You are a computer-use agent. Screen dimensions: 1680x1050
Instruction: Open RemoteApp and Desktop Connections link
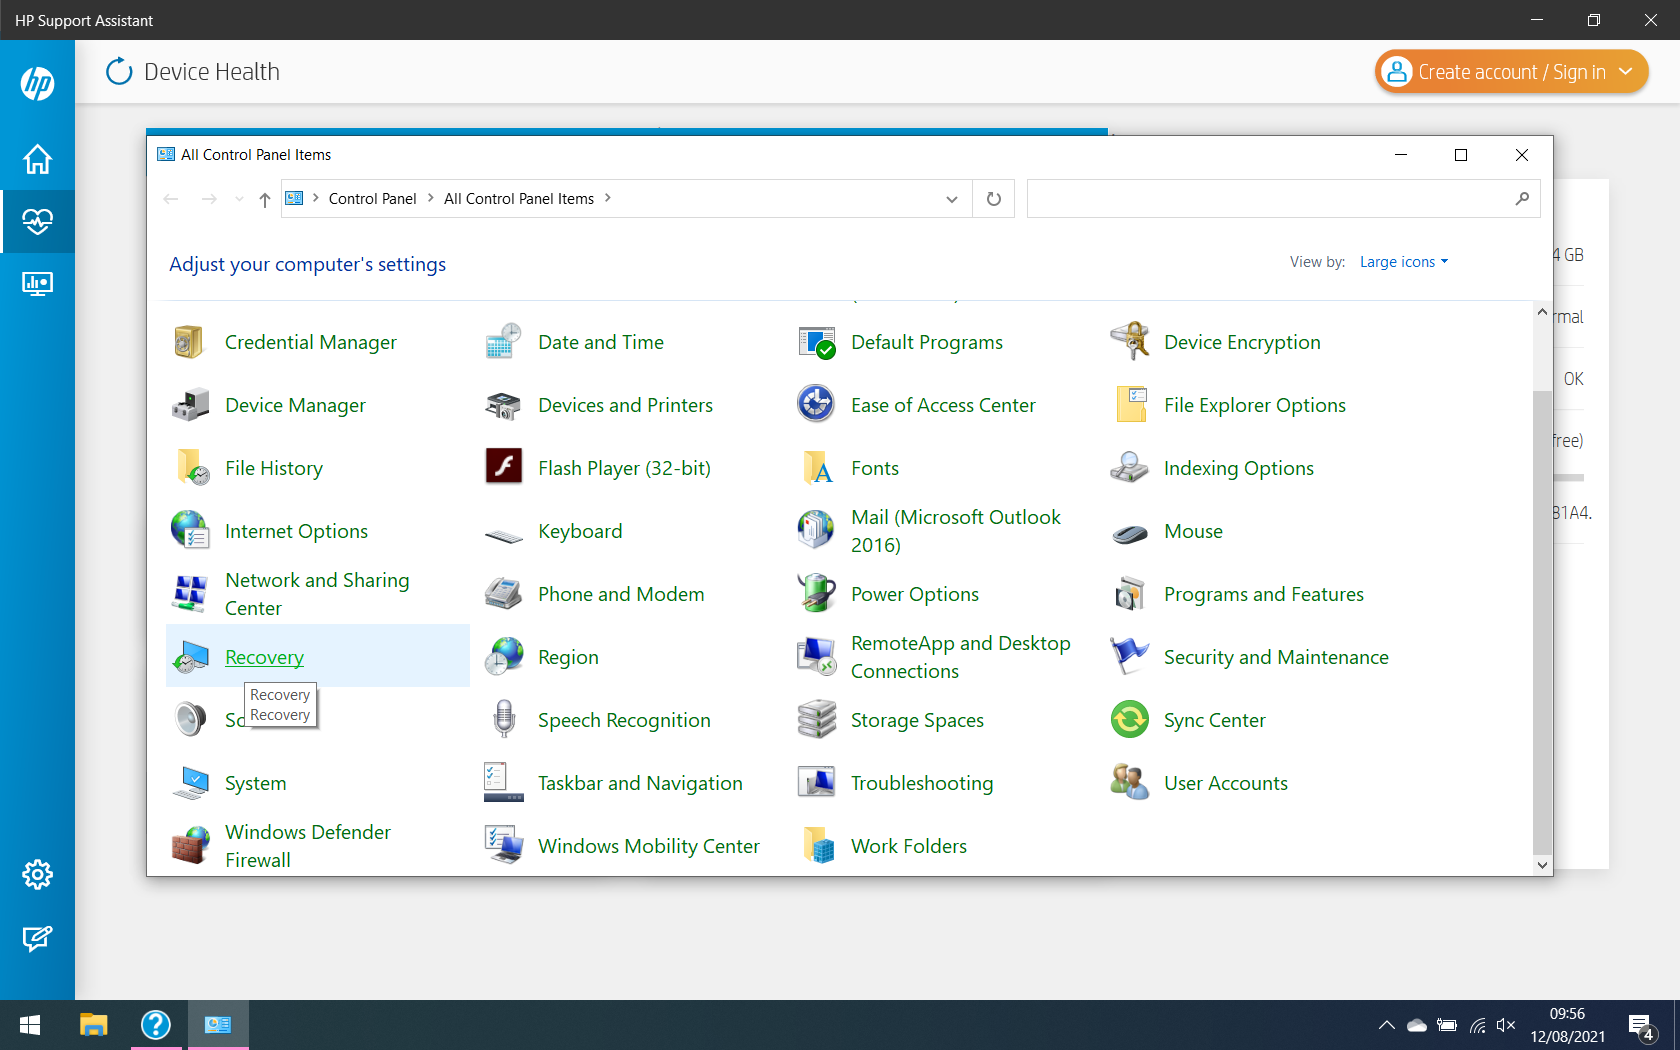(x=960, y=657)
